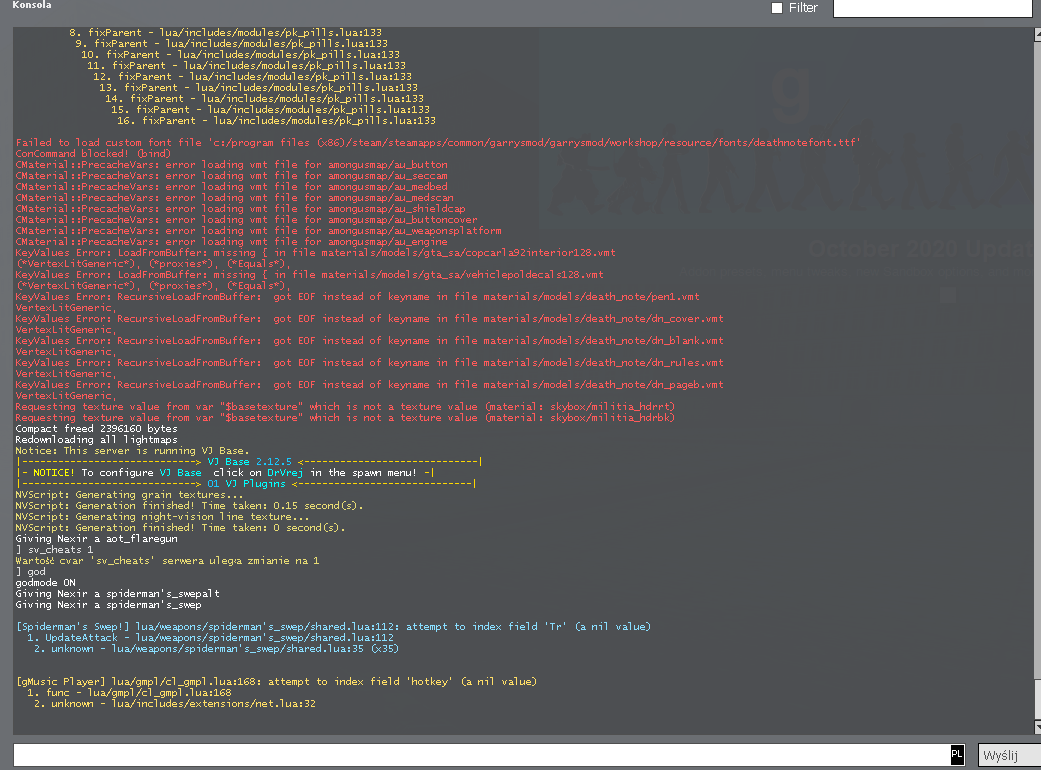Click 'Giving Nexir a aot_flaregun' line
The height and width of the screenshot is (770, 1041).
(96, 538)
